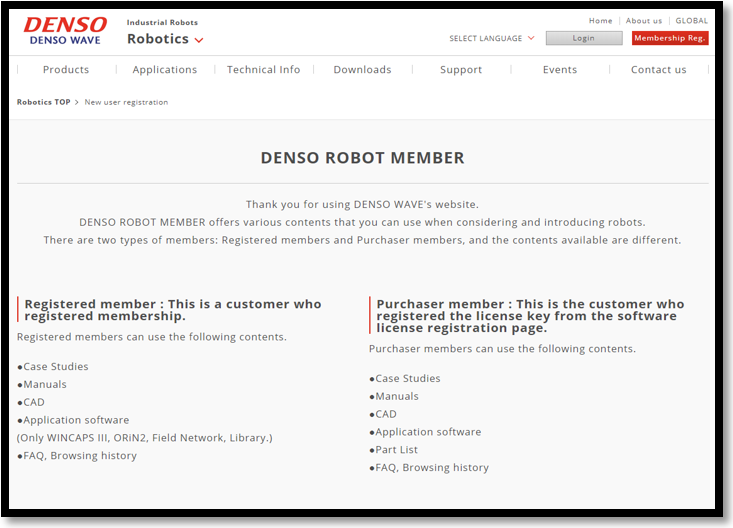
Task: Click the Industrial Robots label
Action: 162,22
